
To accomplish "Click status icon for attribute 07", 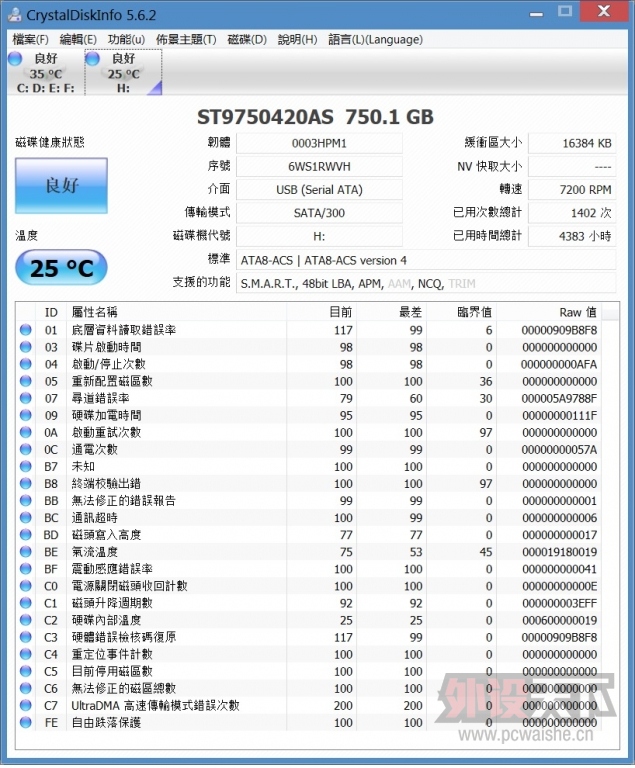I will point(25,398).
